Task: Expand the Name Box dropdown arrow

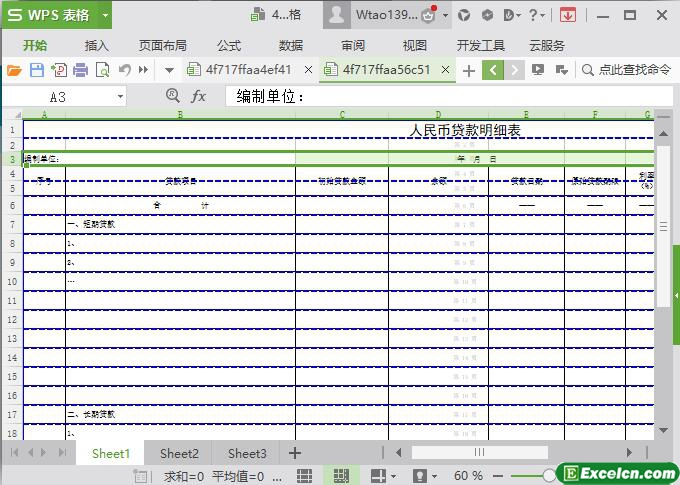Action: (121, 96)
